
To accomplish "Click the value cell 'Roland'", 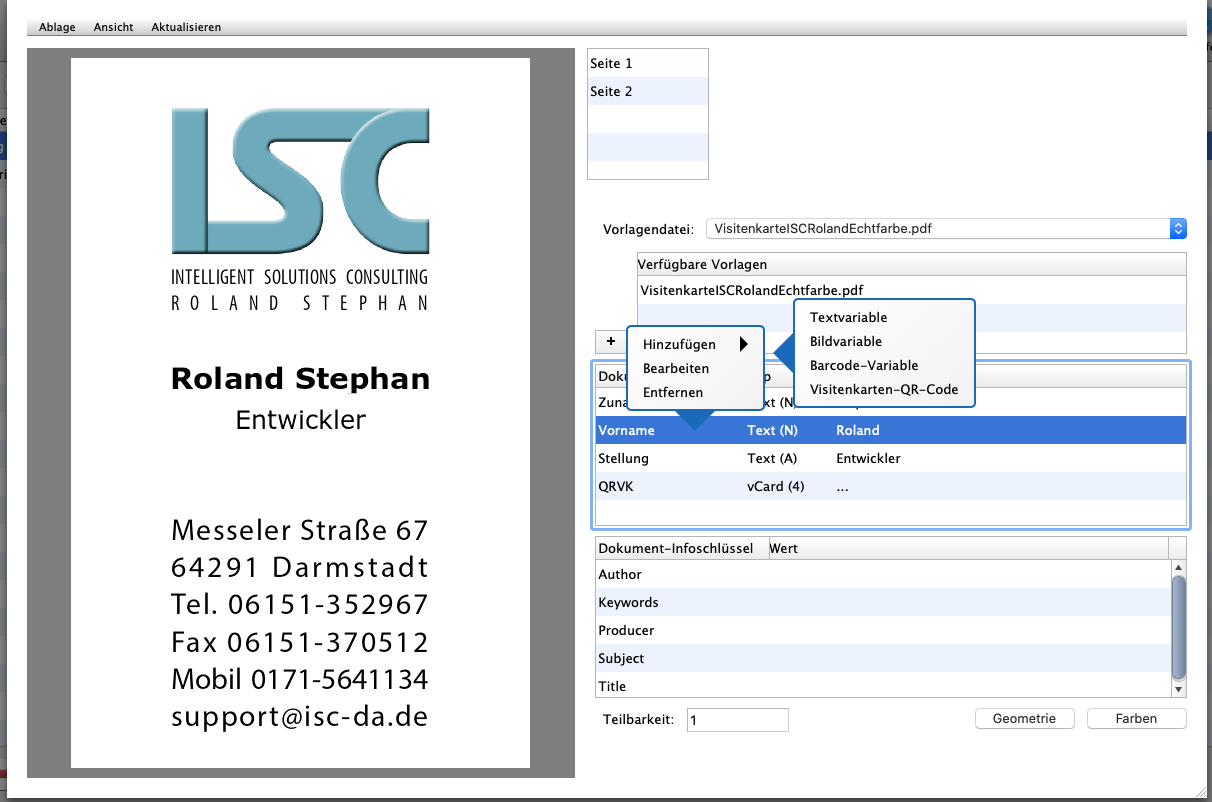I will (858, 430).
